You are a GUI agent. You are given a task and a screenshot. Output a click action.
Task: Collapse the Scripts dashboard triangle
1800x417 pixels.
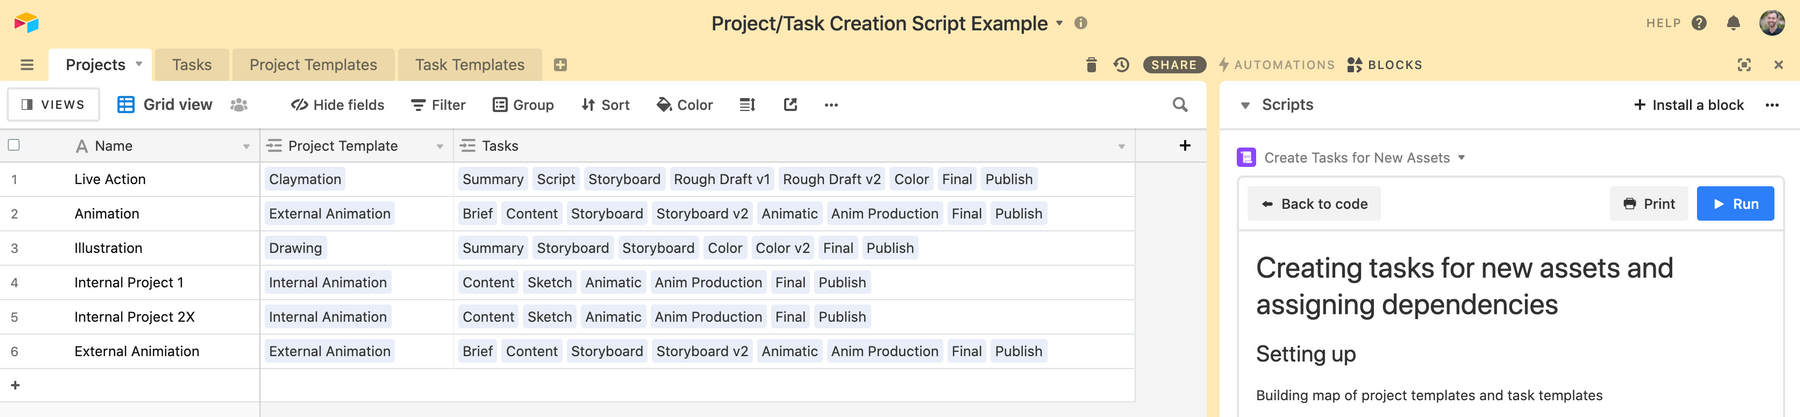pyautogui.click(x=1245, y=105)
